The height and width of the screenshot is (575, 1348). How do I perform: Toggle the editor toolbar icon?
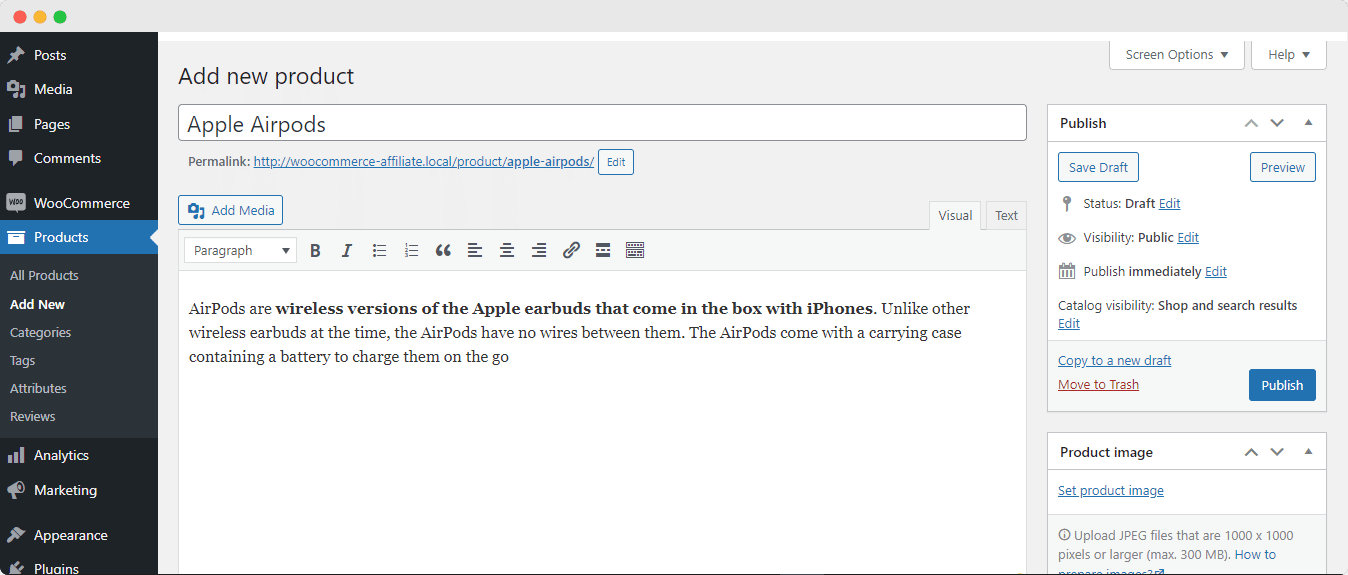tap(635, 251)
